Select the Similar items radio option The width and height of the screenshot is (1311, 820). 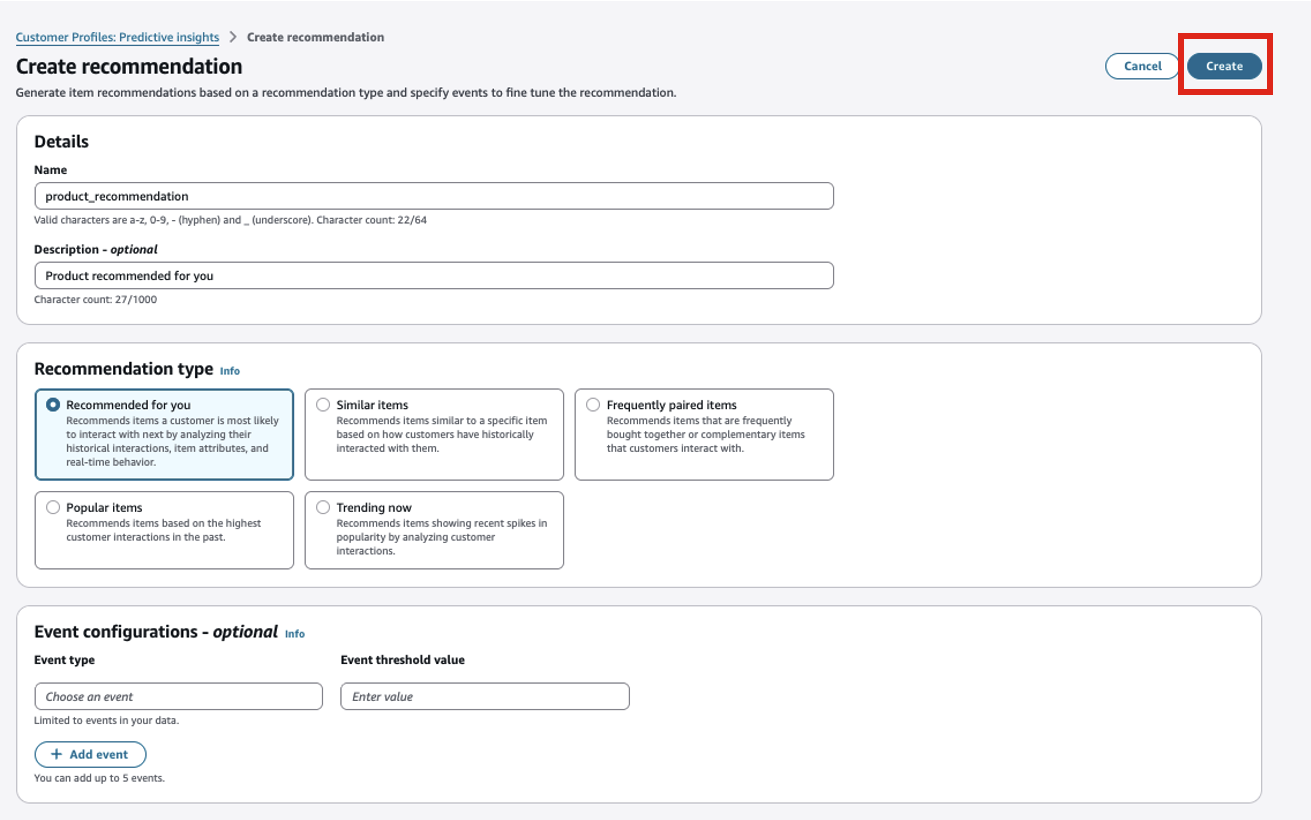coord(323,405)
